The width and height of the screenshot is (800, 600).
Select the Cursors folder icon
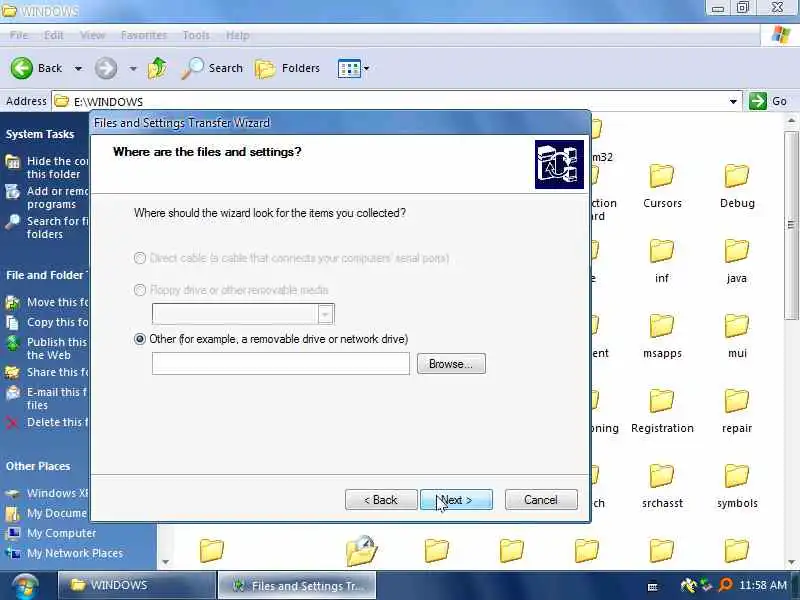tap(662, 176)
